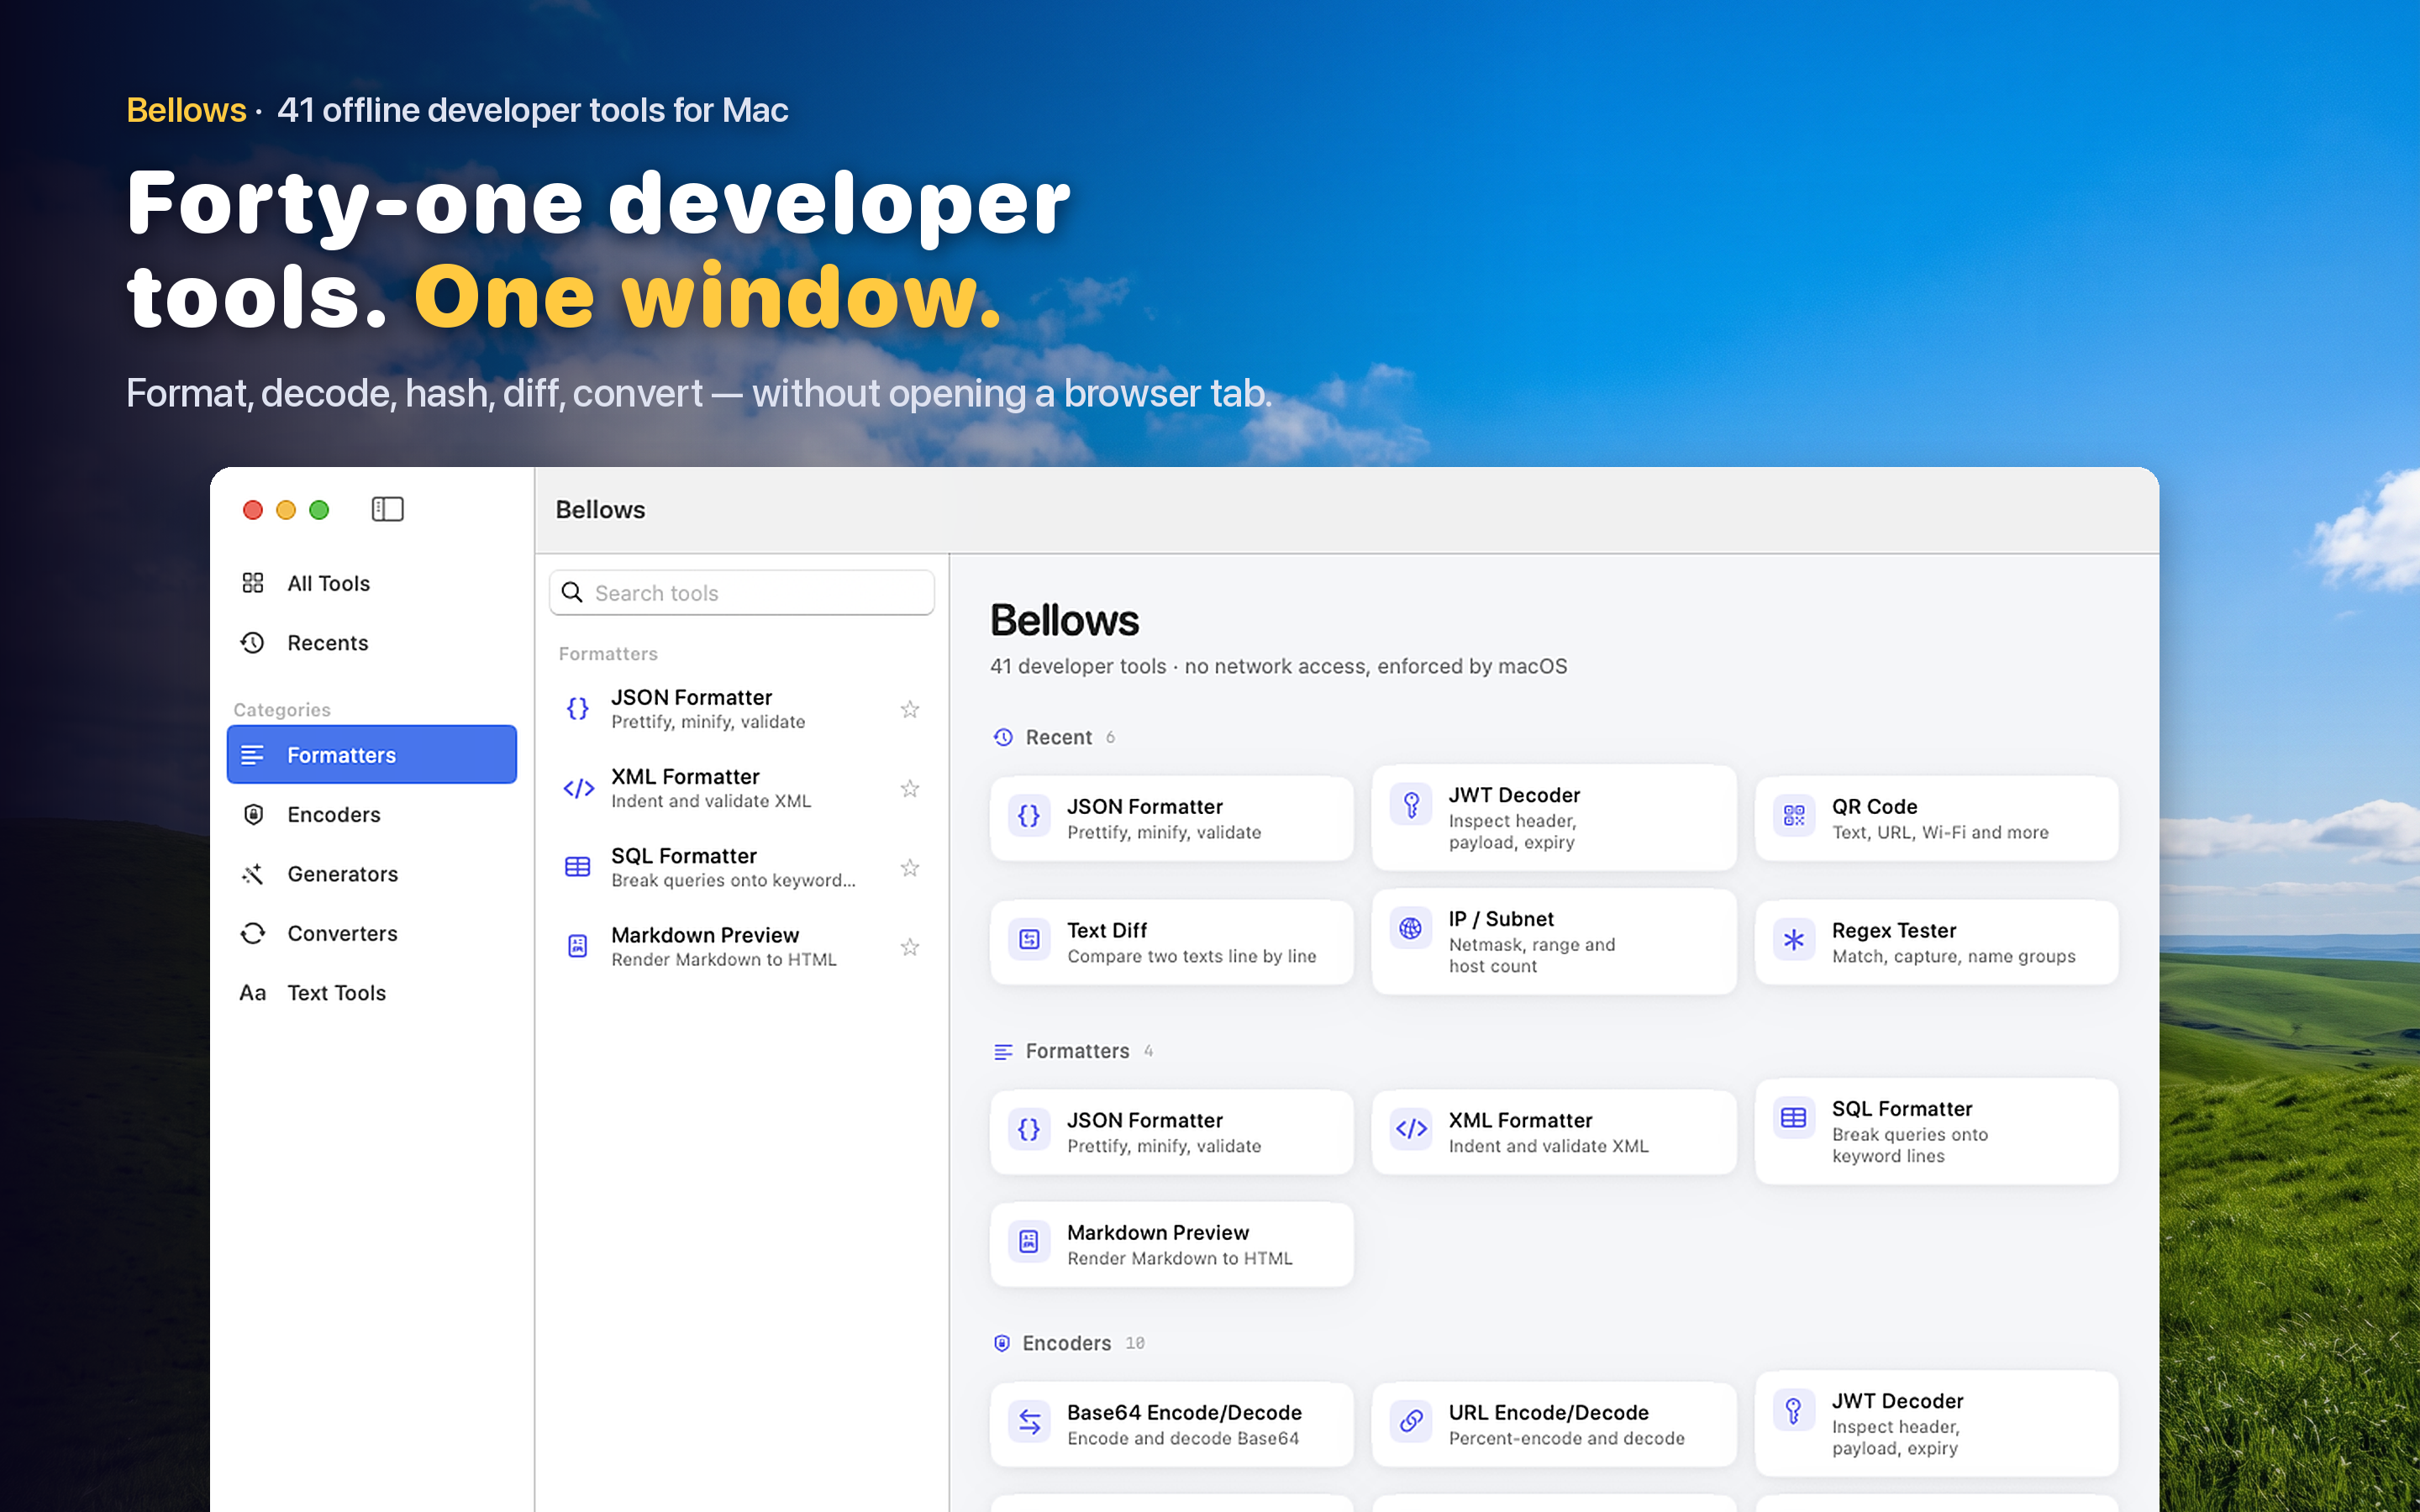Open the QR Code card
2420x1512 pixels.
coord(1937,818)
